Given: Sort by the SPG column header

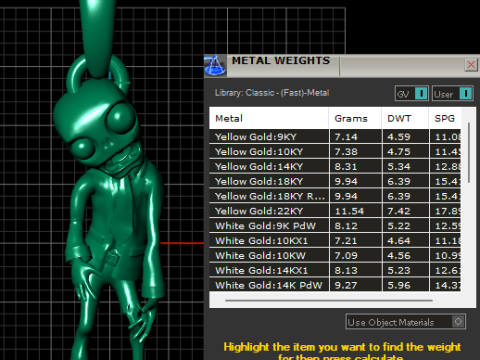Looking at the screenshot, I should [445, 118].
